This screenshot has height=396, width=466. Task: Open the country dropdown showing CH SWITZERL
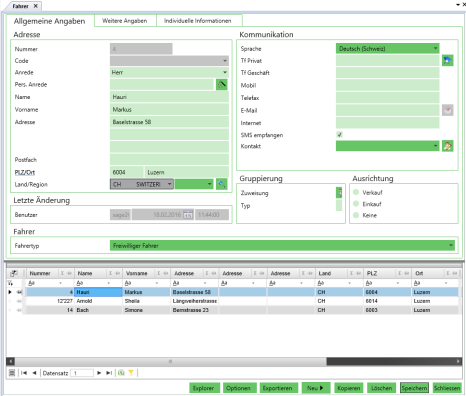pos(169,184)
